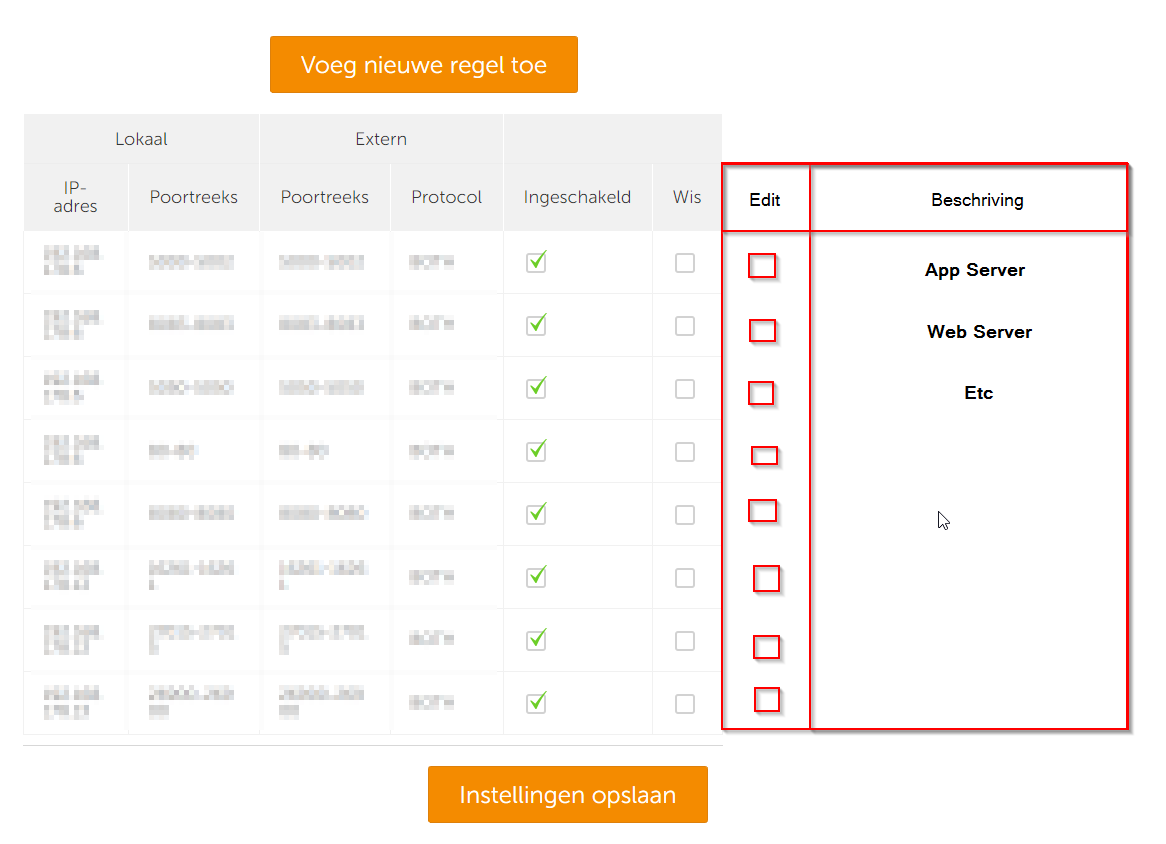1166x844 pixels.
Task: Click the App Server description text
Action: pyautogui.click(x=975, y=270)
